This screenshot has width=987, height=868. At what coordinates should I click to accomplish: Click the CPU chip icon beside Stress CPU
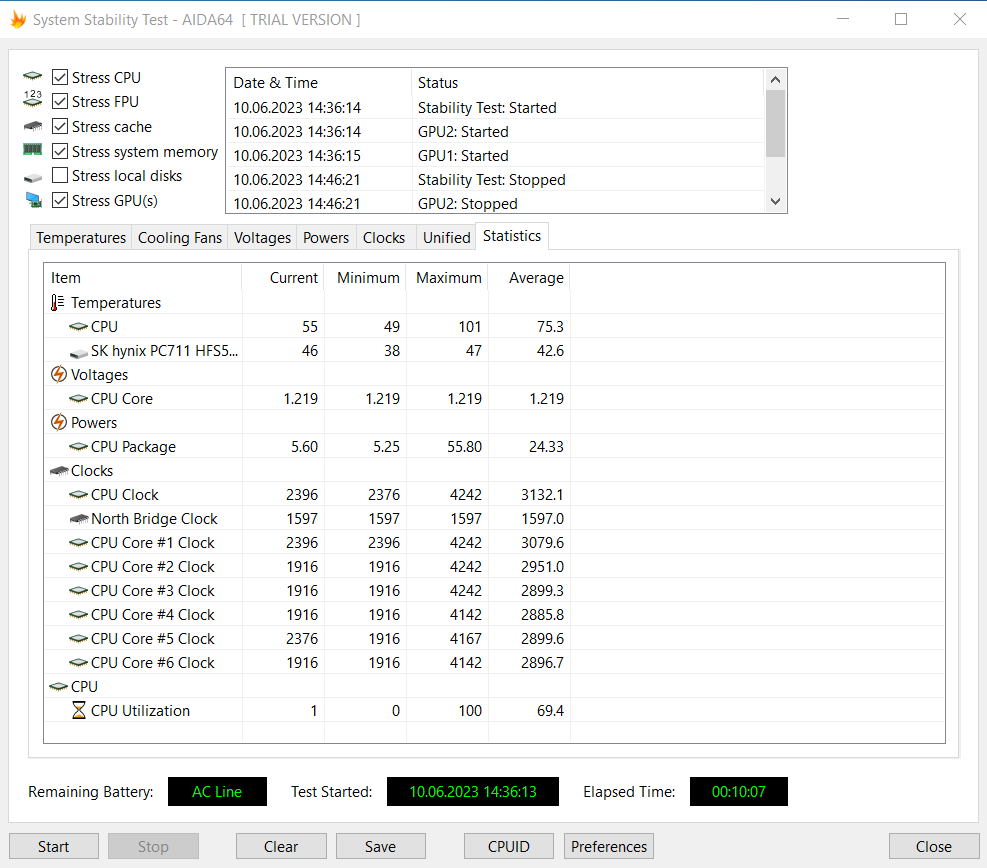point(32,77)
